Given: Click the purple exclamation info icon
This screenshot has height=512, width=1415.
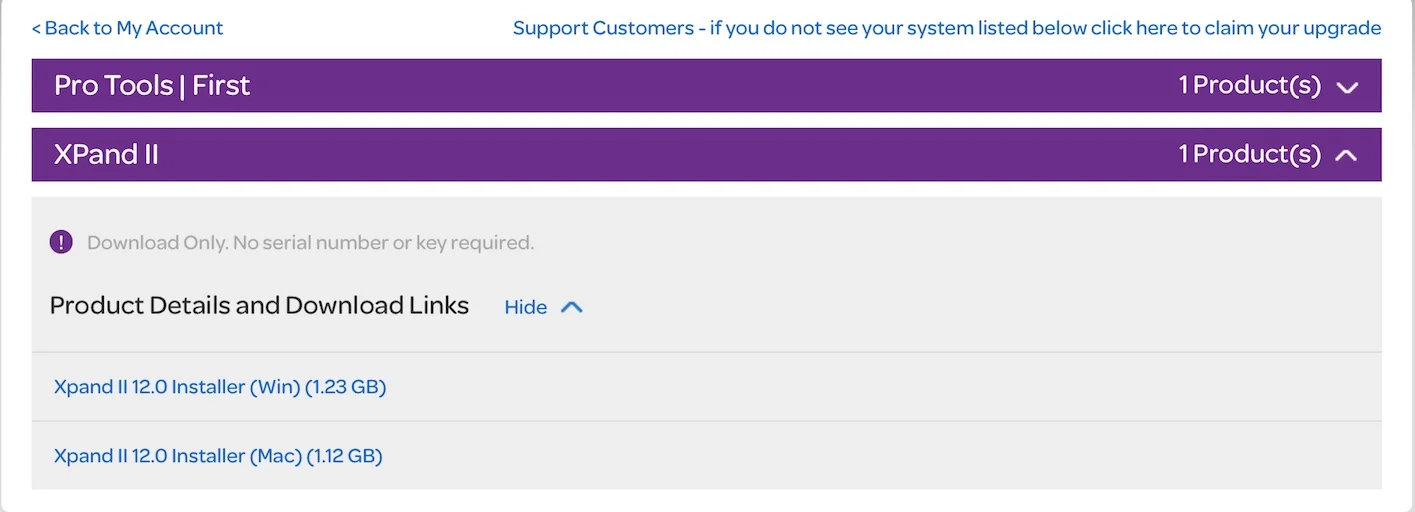Looking at the screenshot, I should pos(61,242).
